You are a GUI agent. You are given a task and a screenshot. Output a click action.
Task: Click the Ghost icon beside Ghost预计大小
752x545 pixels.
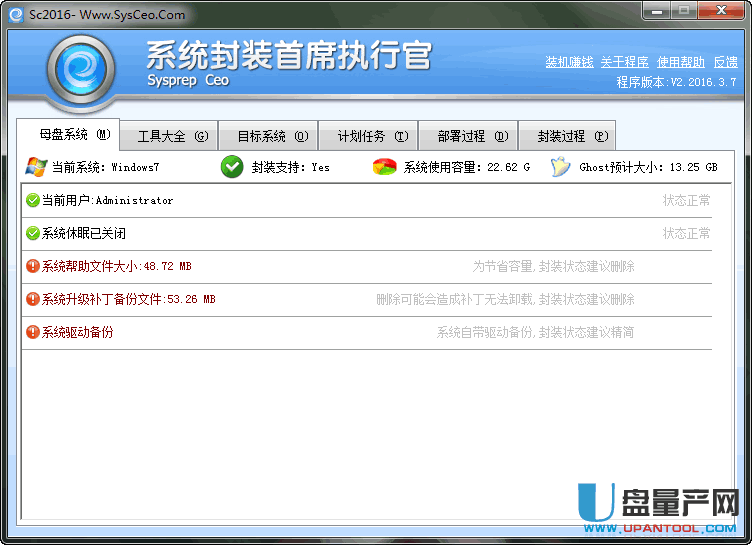[560, 167]
